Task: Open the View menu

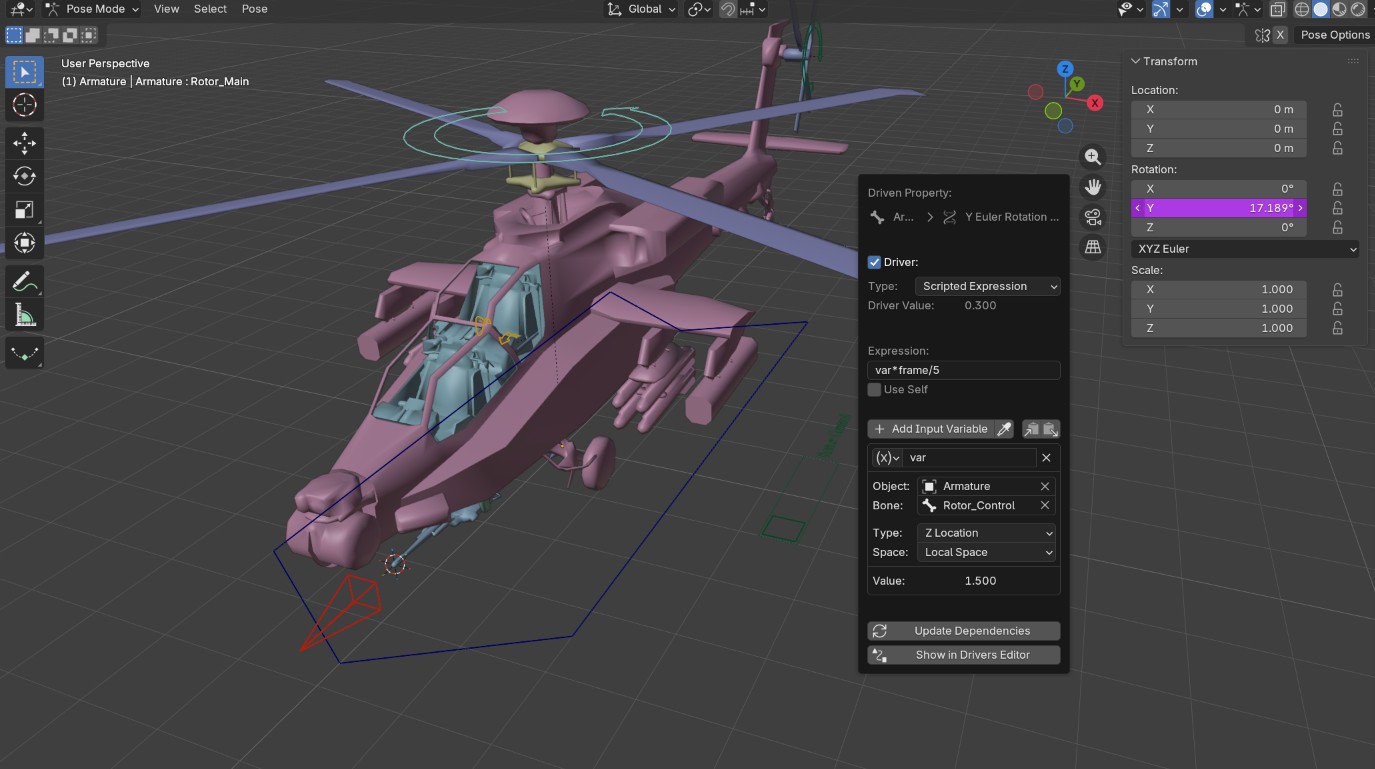Action: coord(166,9)
